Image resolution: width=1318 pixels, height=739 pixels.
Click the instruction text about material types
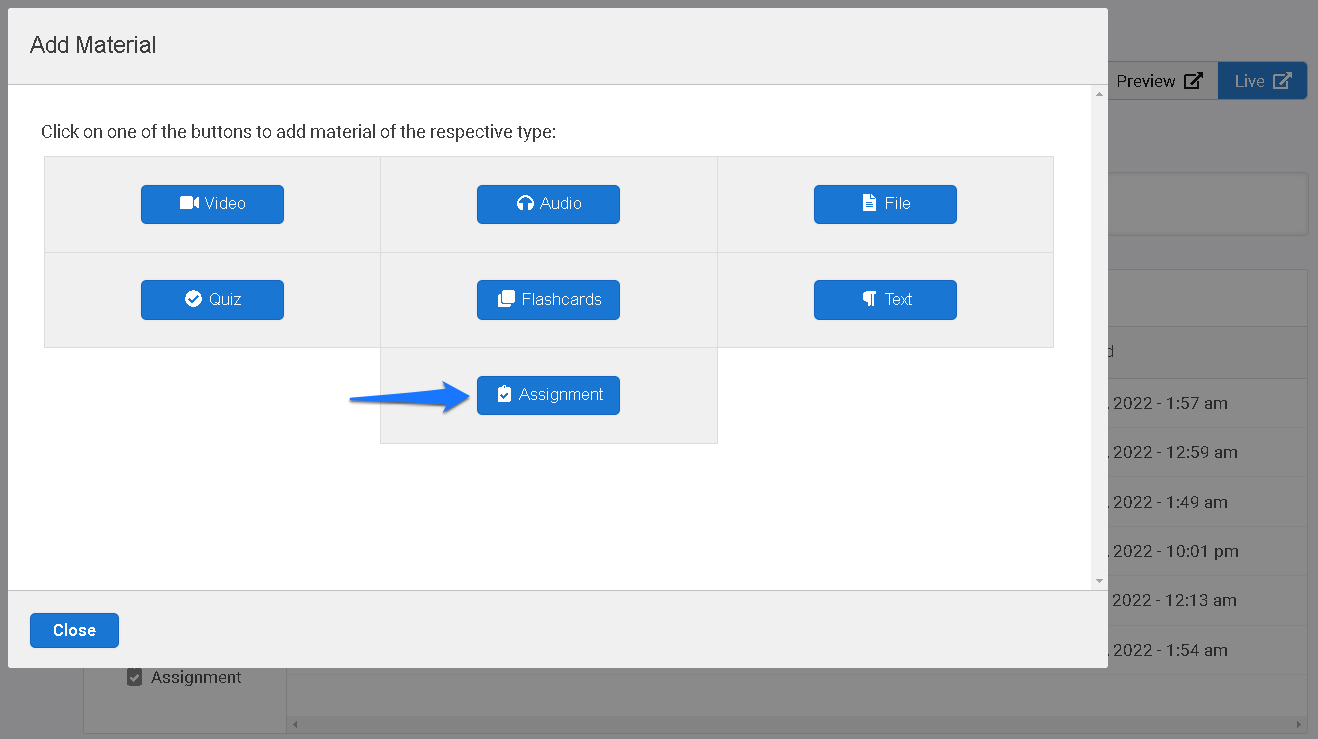pyautogui.click(x=298, y=132)
